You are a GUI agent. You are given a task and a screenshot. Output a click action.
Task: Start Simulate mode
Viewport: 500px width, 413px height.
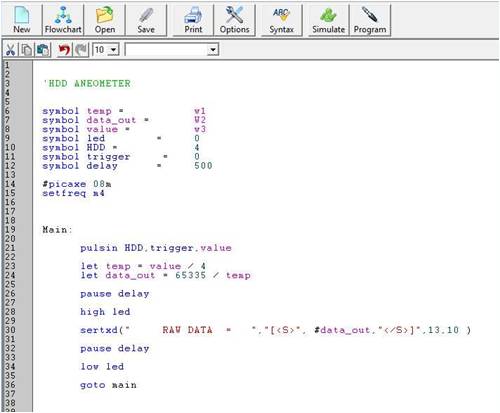pyautogui.click(x=328, y=19)
